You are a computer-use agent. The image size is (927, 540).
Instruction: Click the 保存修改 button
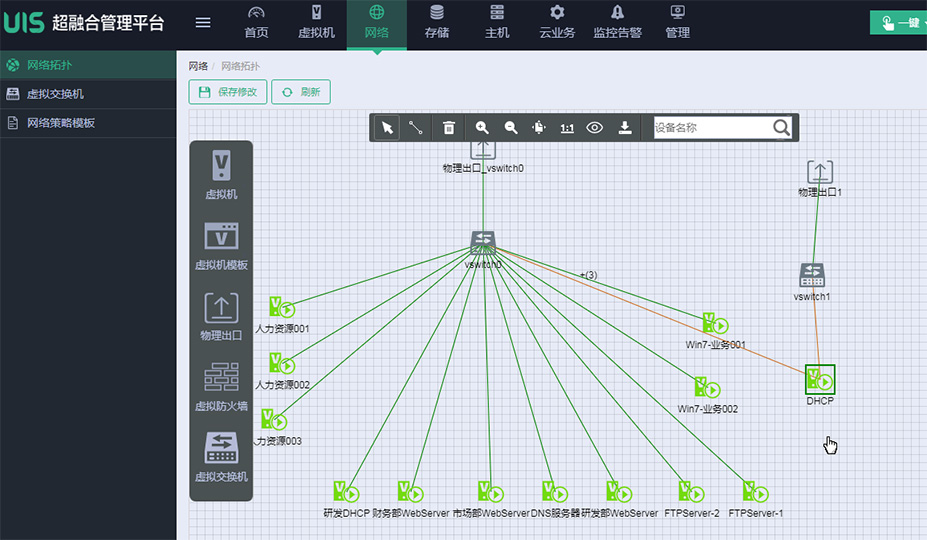(228, 92)
